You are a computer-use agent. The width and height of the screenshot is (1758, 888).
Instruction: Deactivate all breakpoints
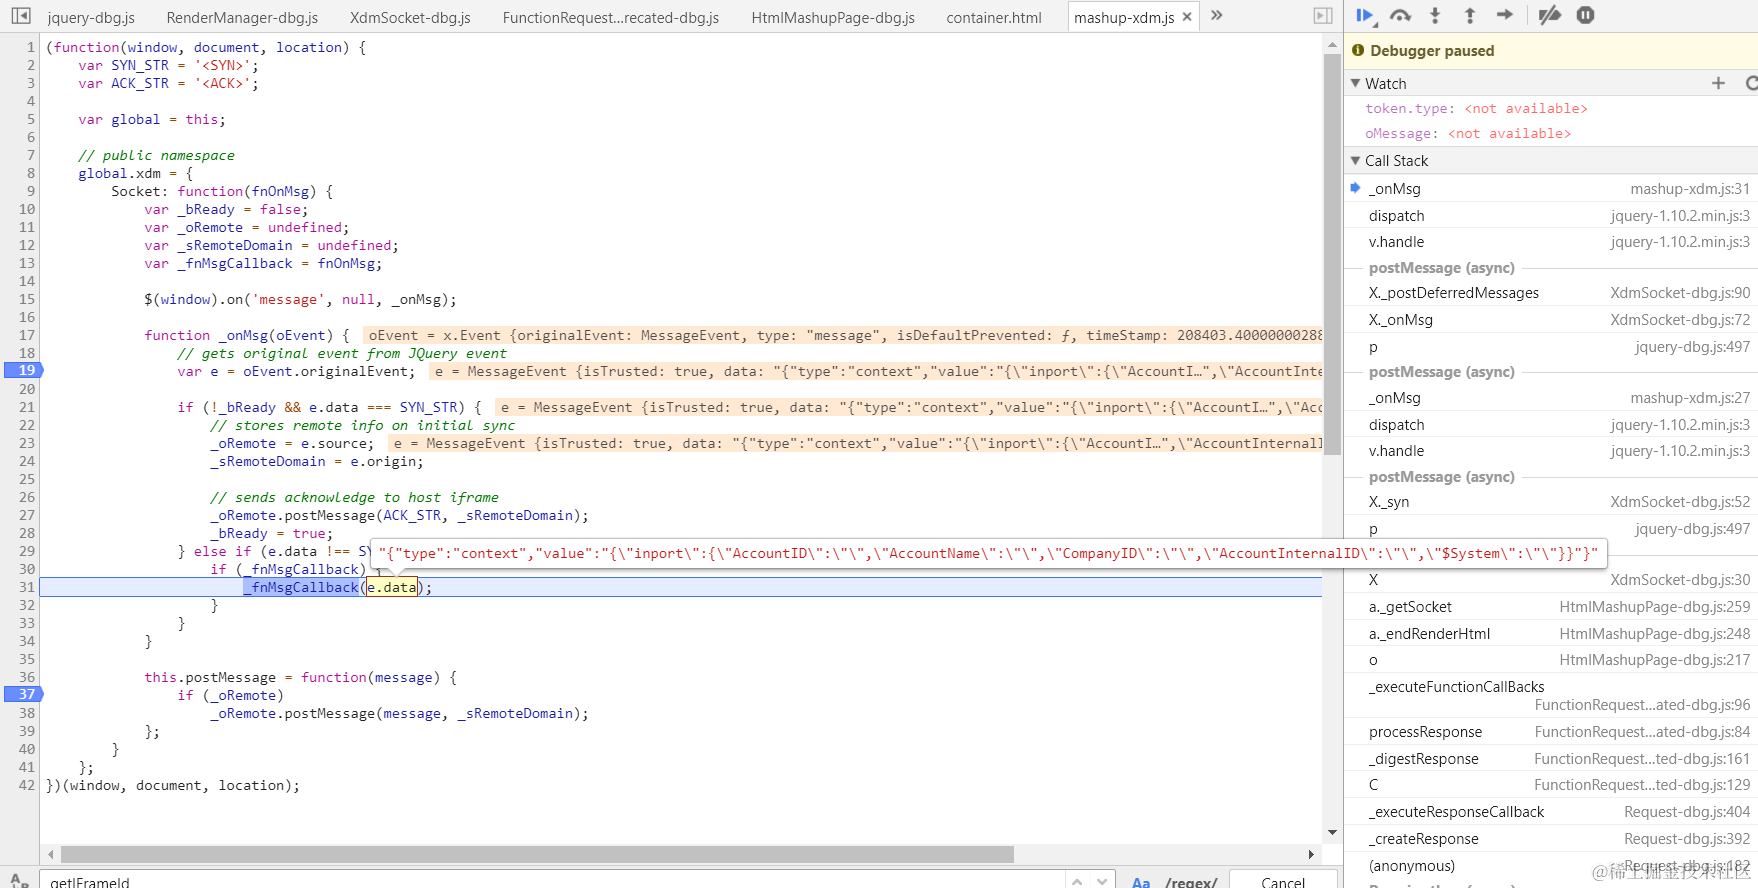coord(1549,15)
